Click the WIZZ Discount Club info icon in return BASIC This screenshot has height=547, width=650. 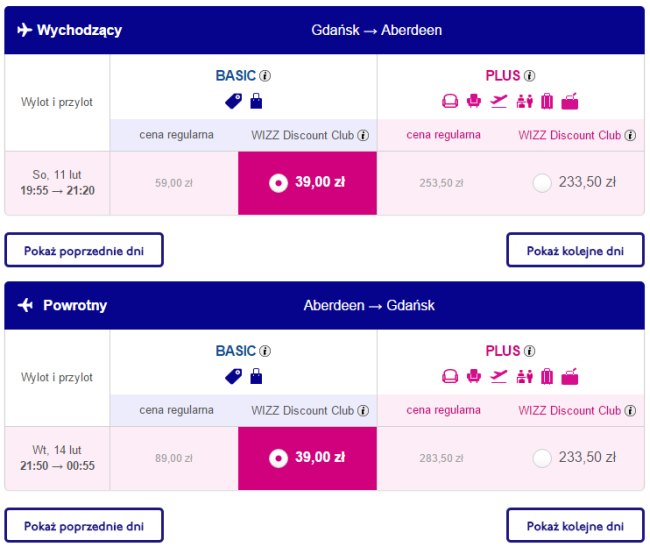[363, 411]
